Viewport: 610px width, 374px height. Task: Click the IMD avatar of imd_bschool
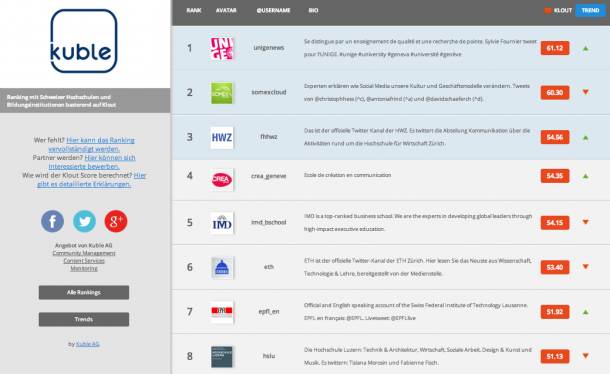coord(222,223)
